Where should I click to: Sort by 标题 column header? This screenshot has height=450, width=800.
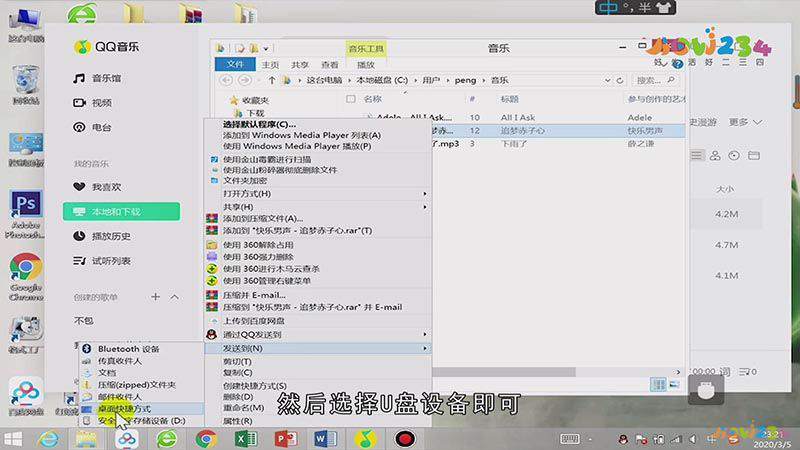(x=509, y=99)
